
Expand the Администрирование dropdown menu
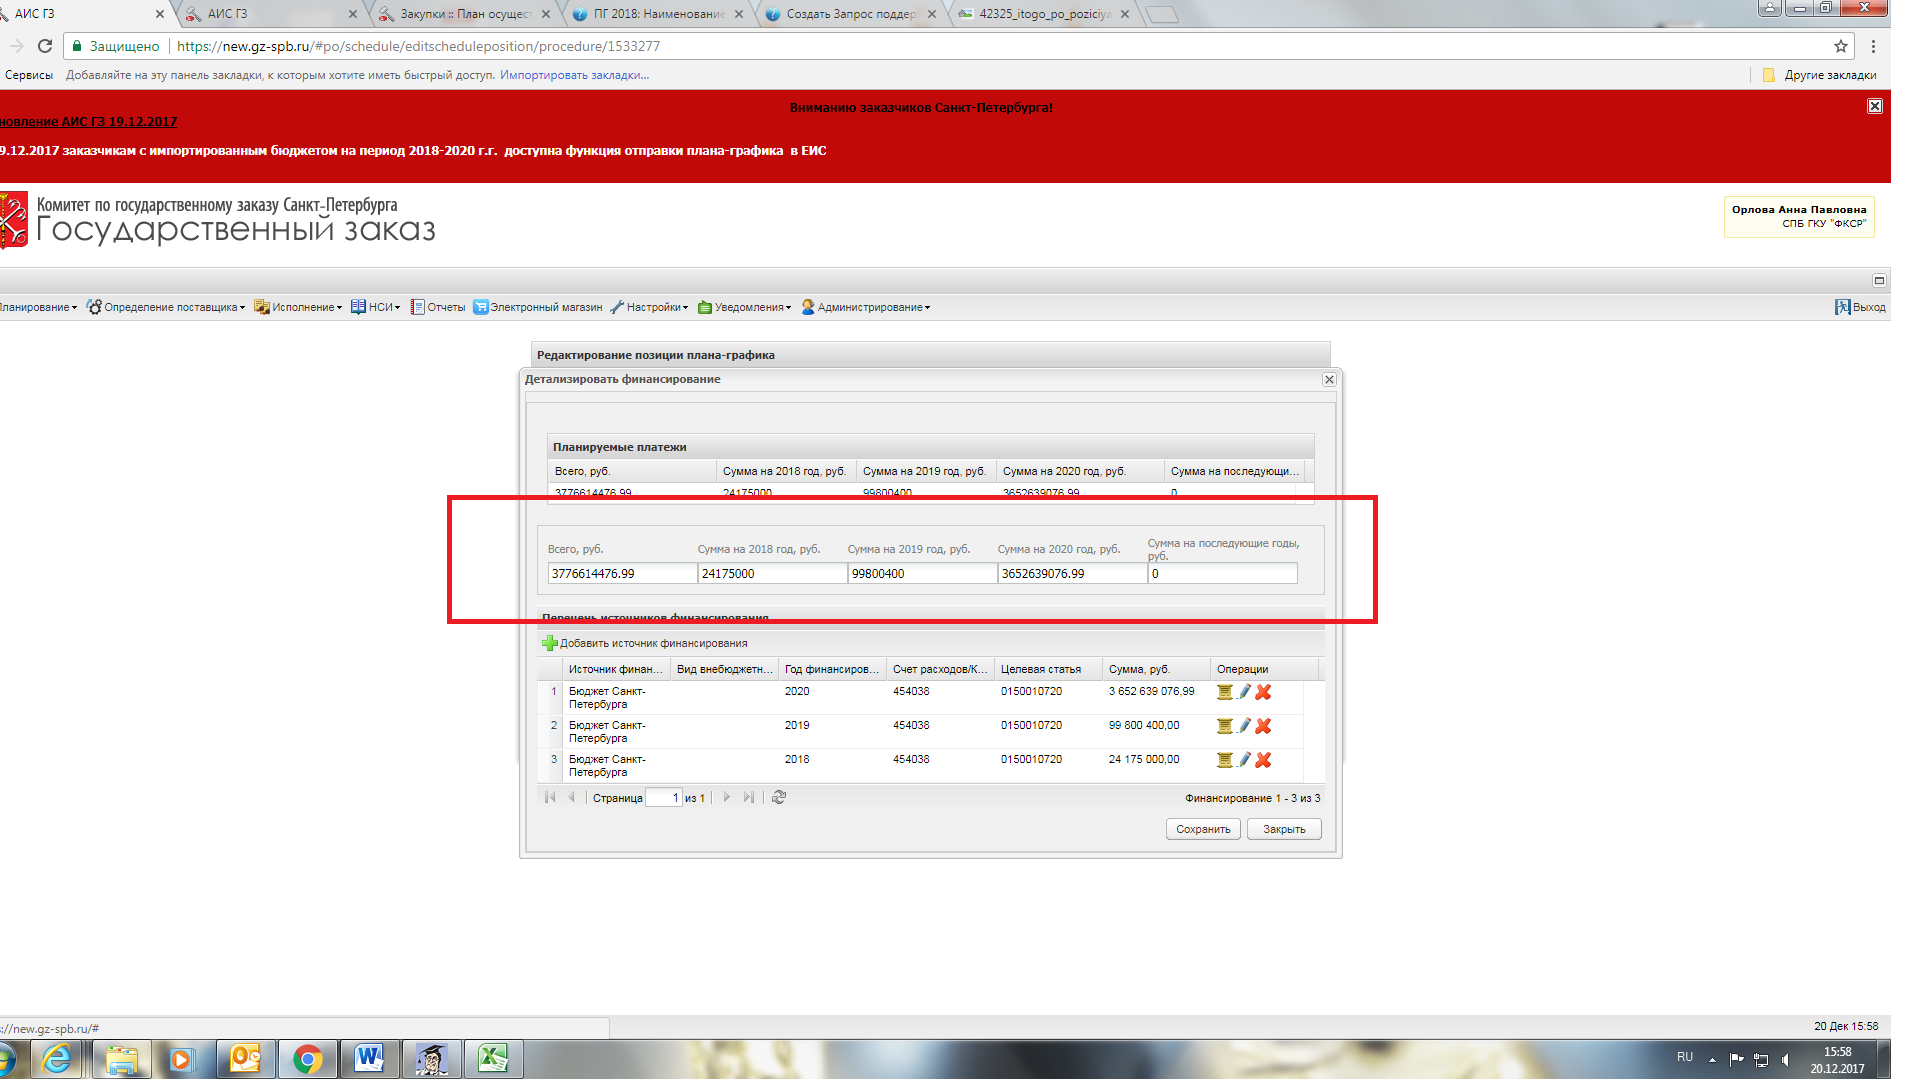coord(867,307)
